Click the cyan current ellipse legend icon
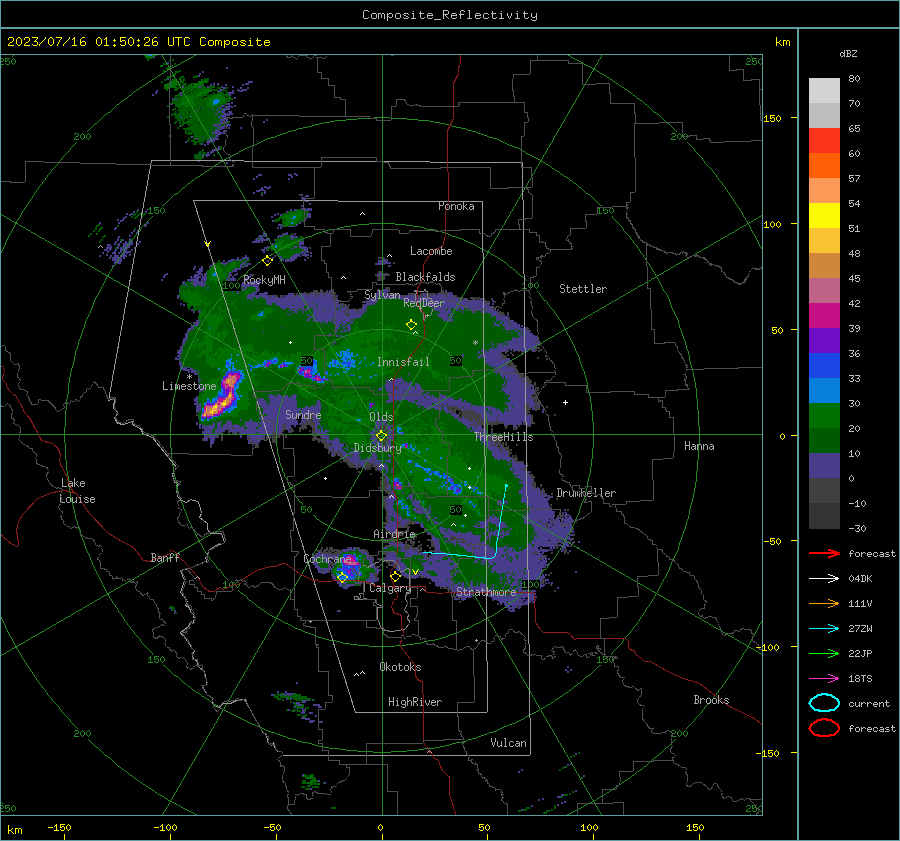The width and height of the screenshot is (900, 841). [x=824, y=703]
